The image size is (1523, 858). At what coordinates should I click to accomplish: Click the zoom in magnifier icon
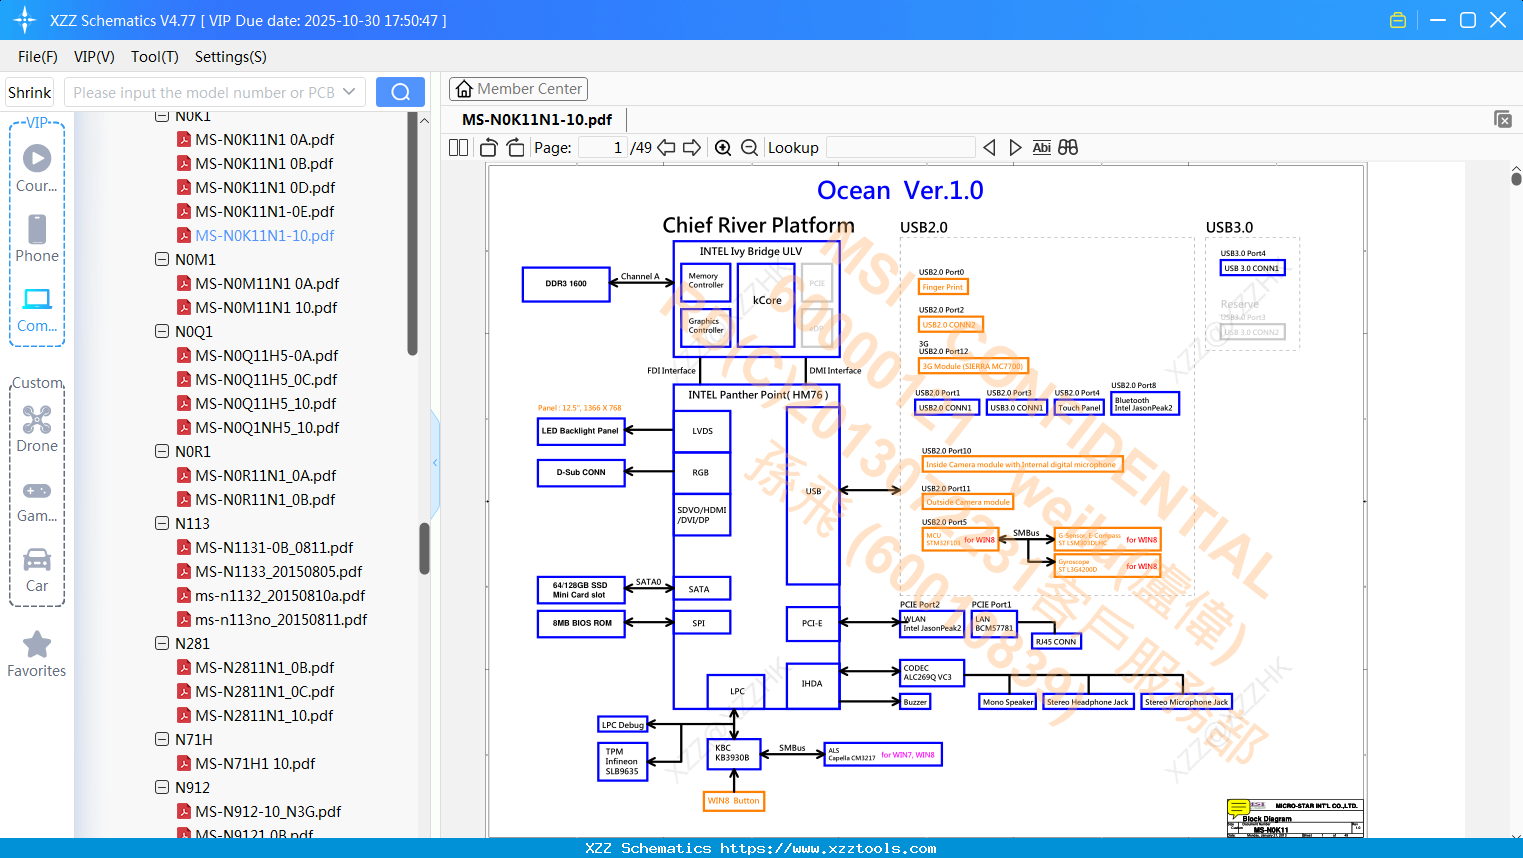[x=723, y=148]
